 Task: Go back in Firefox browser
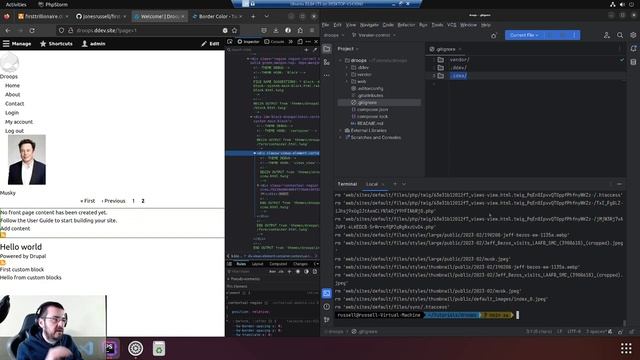(8, 30)
